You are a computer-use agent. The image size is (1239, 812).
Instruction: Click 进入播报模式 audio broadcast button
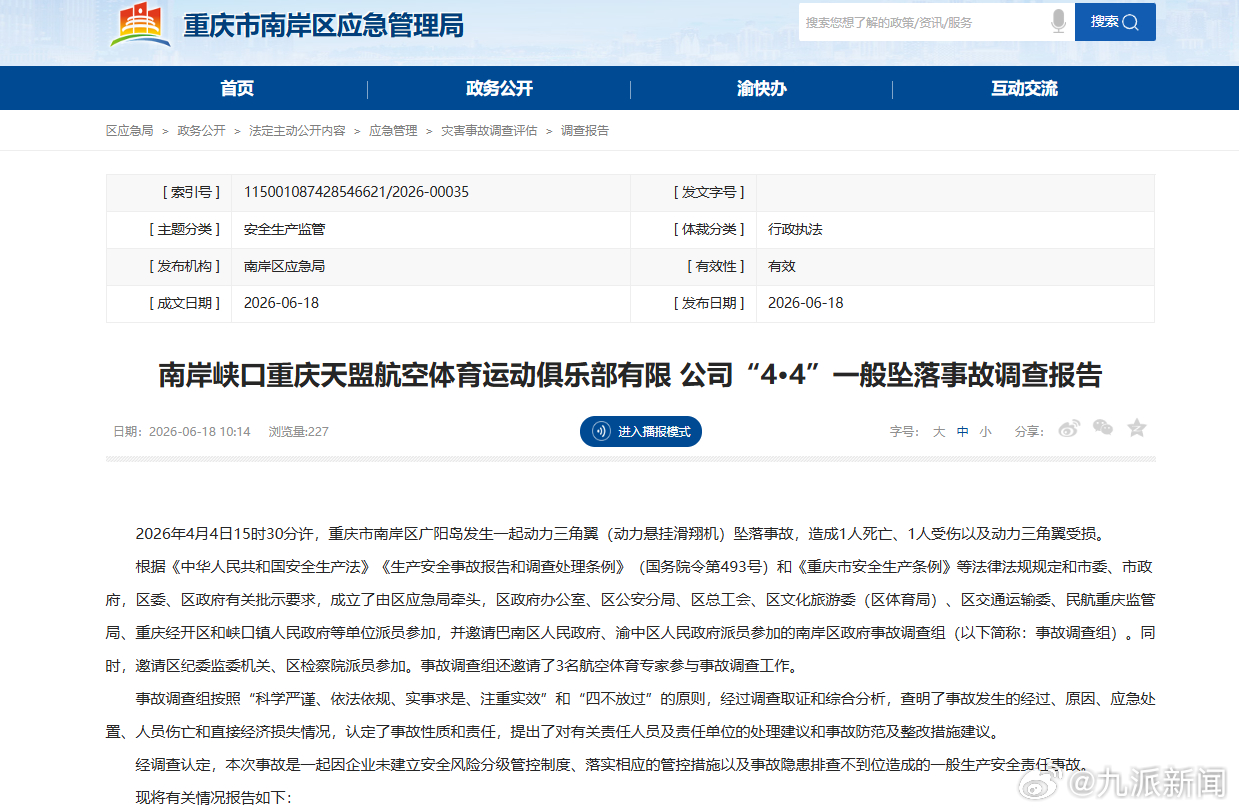click(x=641, y=432)
